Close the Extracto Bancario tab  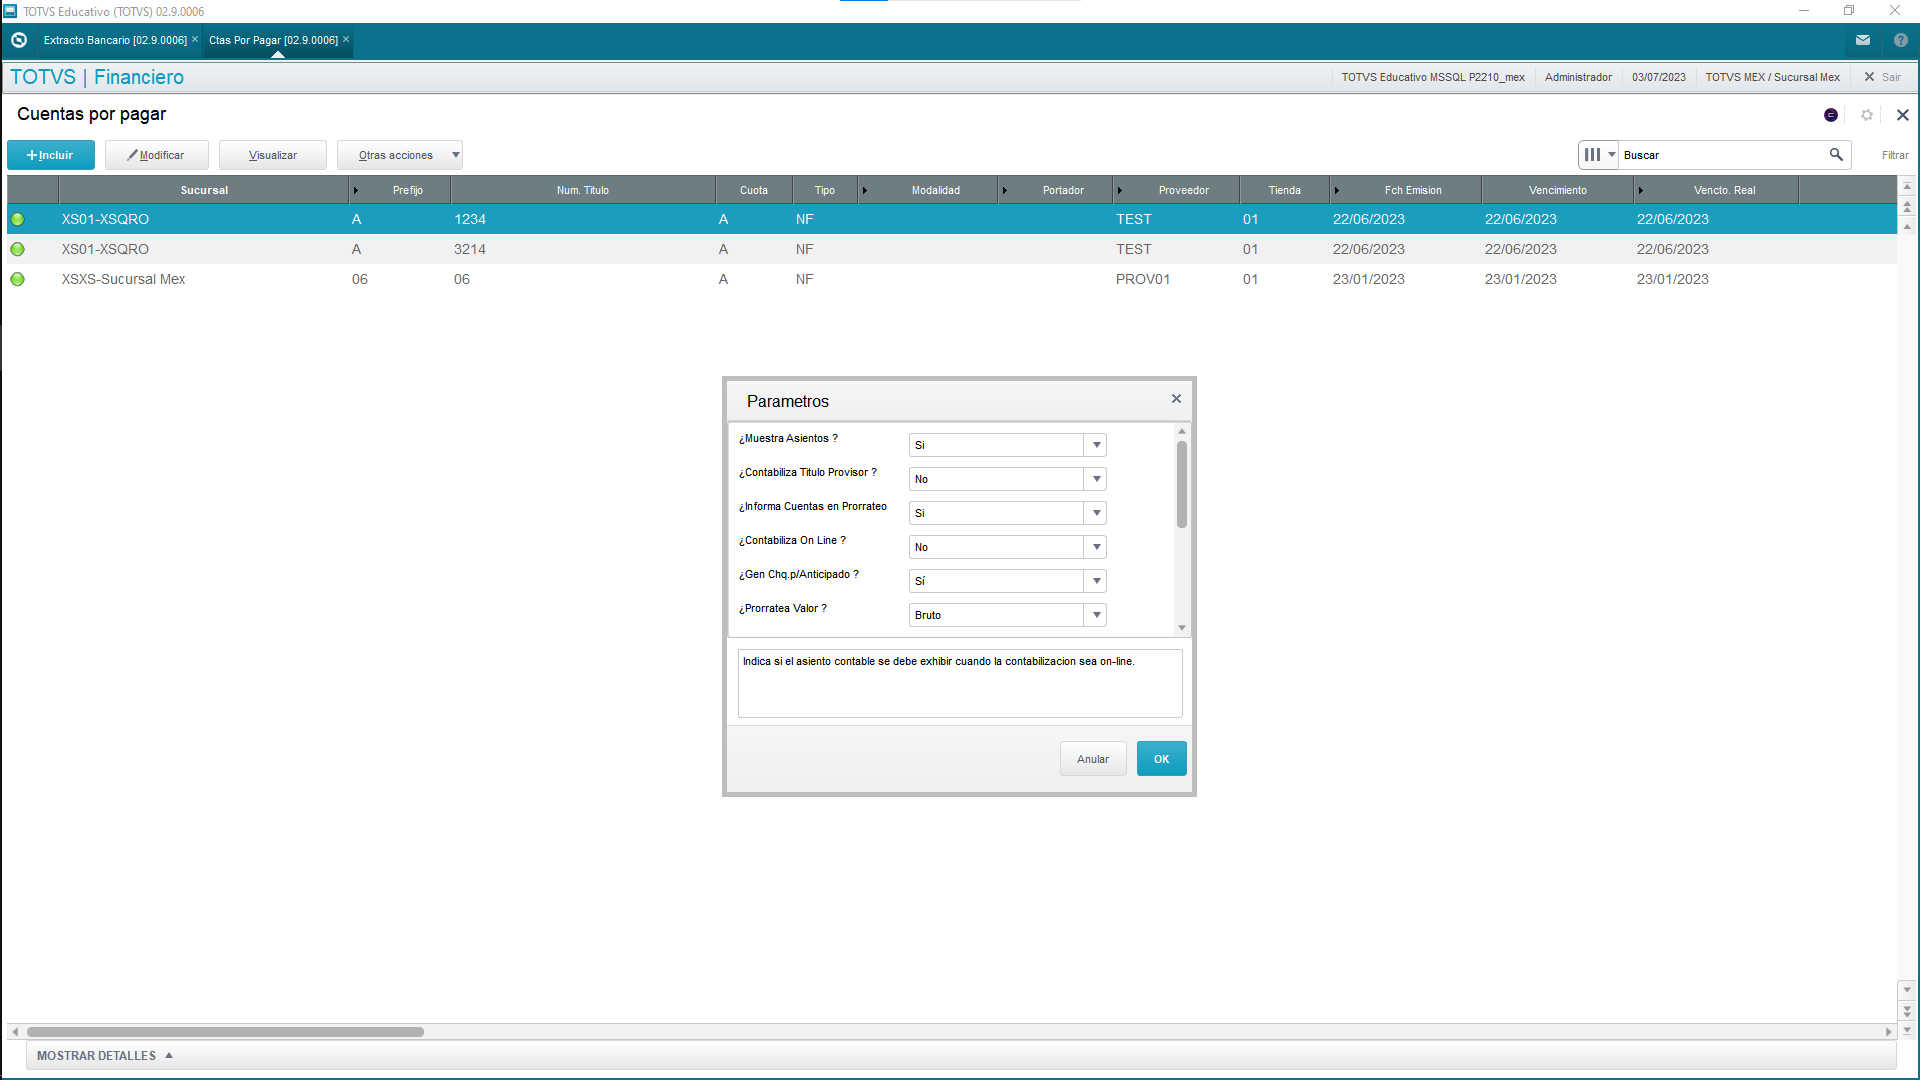pyautogui.click(x=195, y=39)
